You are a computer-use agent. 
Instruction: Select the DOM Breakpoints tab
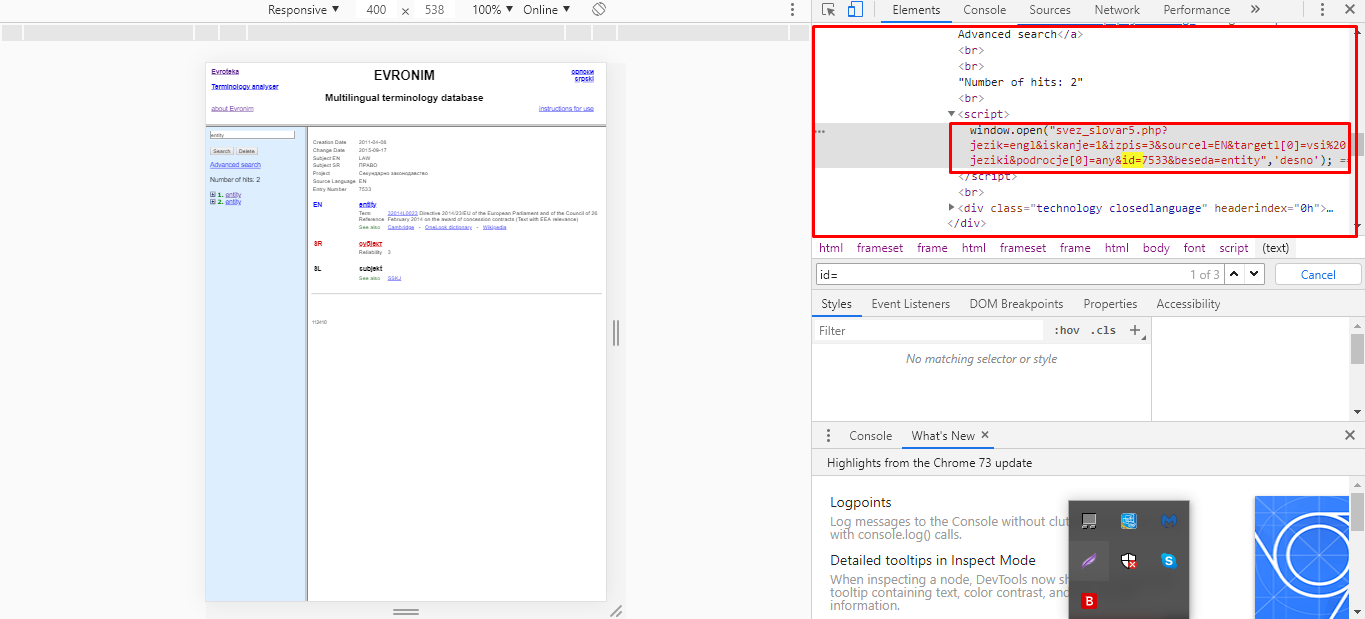point(1016,304)
